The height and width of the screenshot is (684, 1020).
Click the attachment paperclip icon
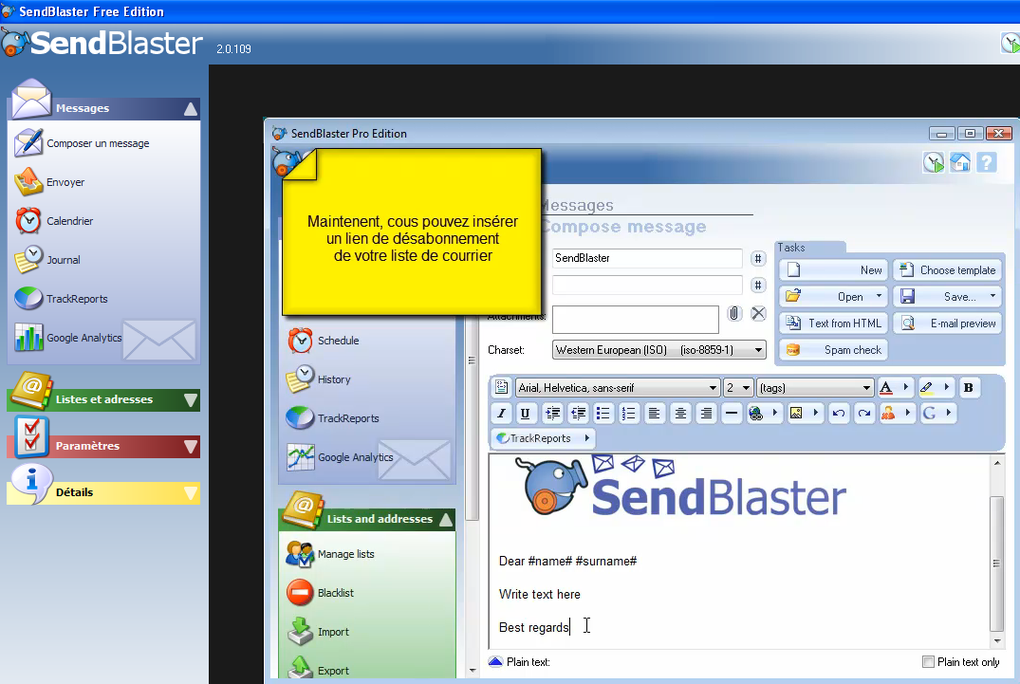[734, 314]
